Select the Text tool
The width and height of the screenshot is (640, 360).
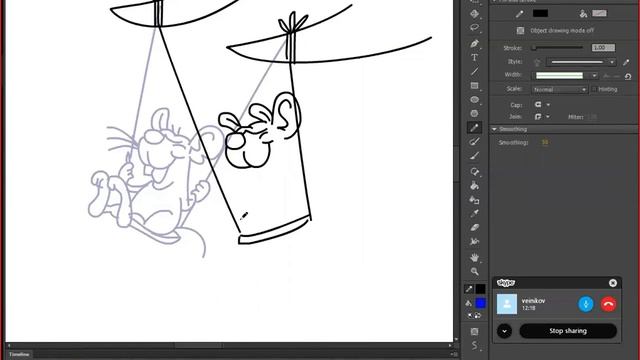tap(474, 58)
